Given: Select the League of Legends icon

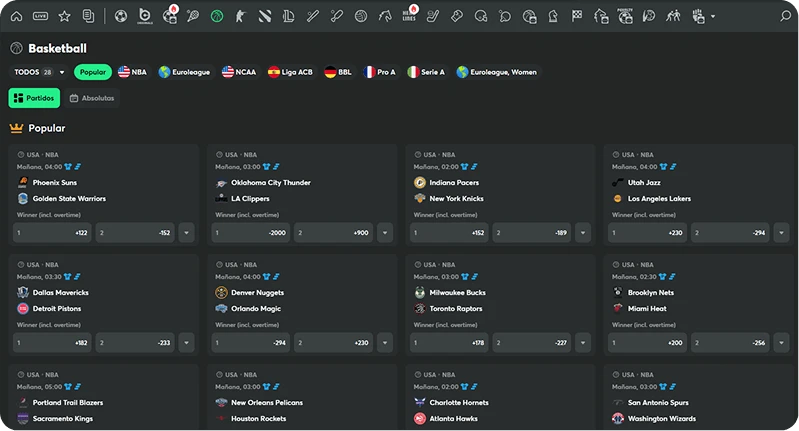Looking at the screenshot, I should (x=288, y=16).
